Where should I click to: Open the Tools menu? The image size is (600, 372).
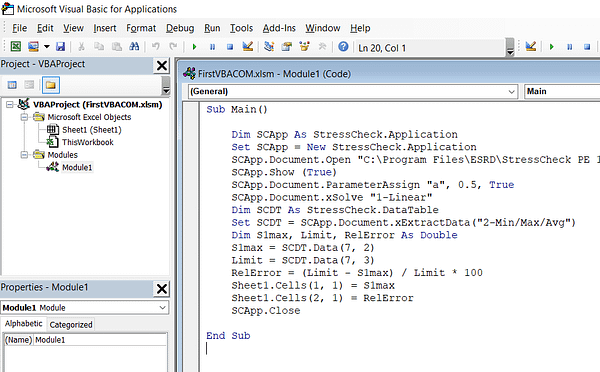point(241,28)
